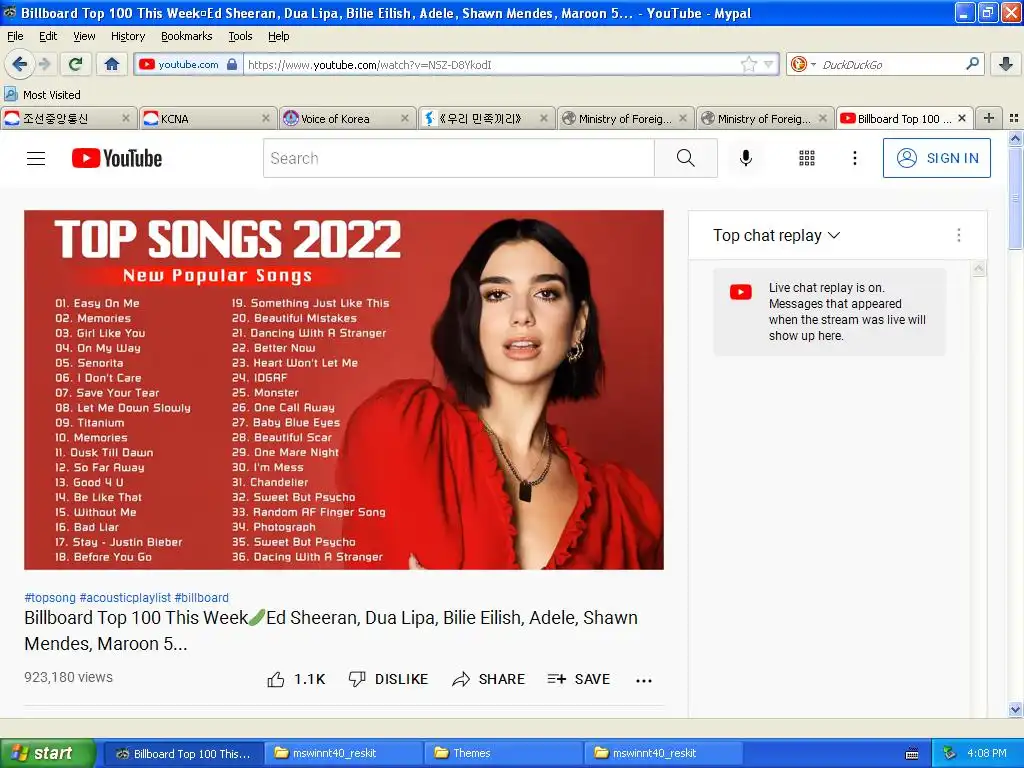Open the File menu
This screenshot has width=1024, height=768.
pos(14,36)
